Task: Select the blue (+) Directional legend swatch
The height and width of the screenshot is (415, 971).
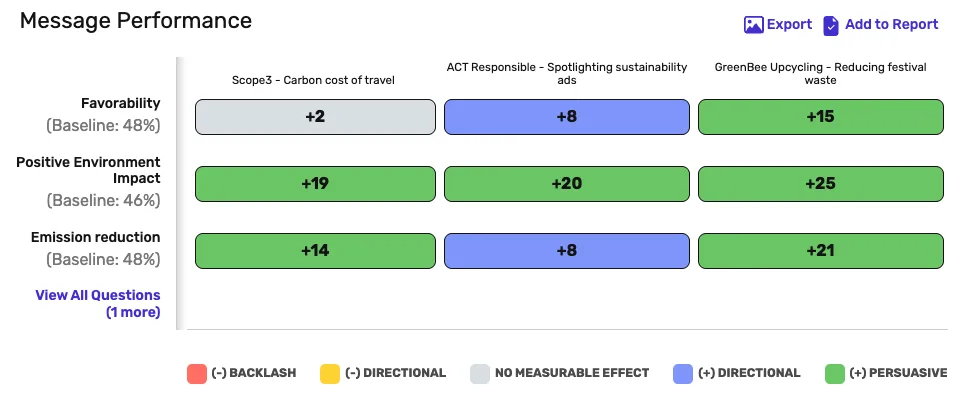Action: [x=683, y=374]
